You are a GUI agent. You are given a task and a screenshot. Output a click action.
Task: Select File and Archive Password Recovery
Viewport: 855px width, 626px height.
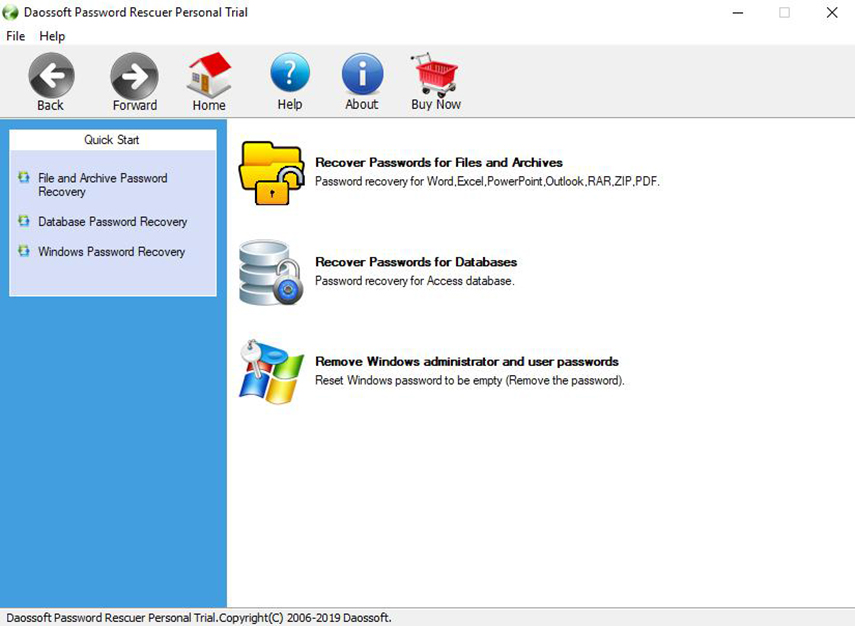[102, 184]
